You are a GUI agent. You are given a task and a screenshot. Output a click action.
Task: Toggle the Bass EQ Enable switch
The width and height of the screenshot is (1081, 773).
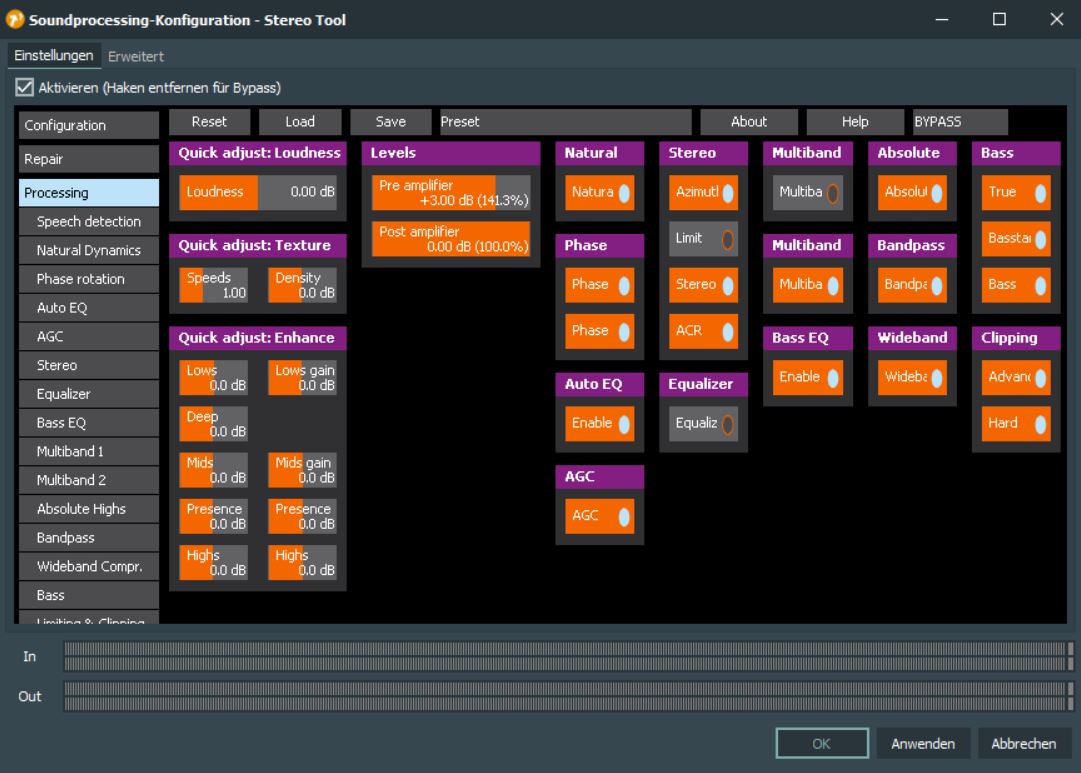pyautogui.click(x=808, y=377)
